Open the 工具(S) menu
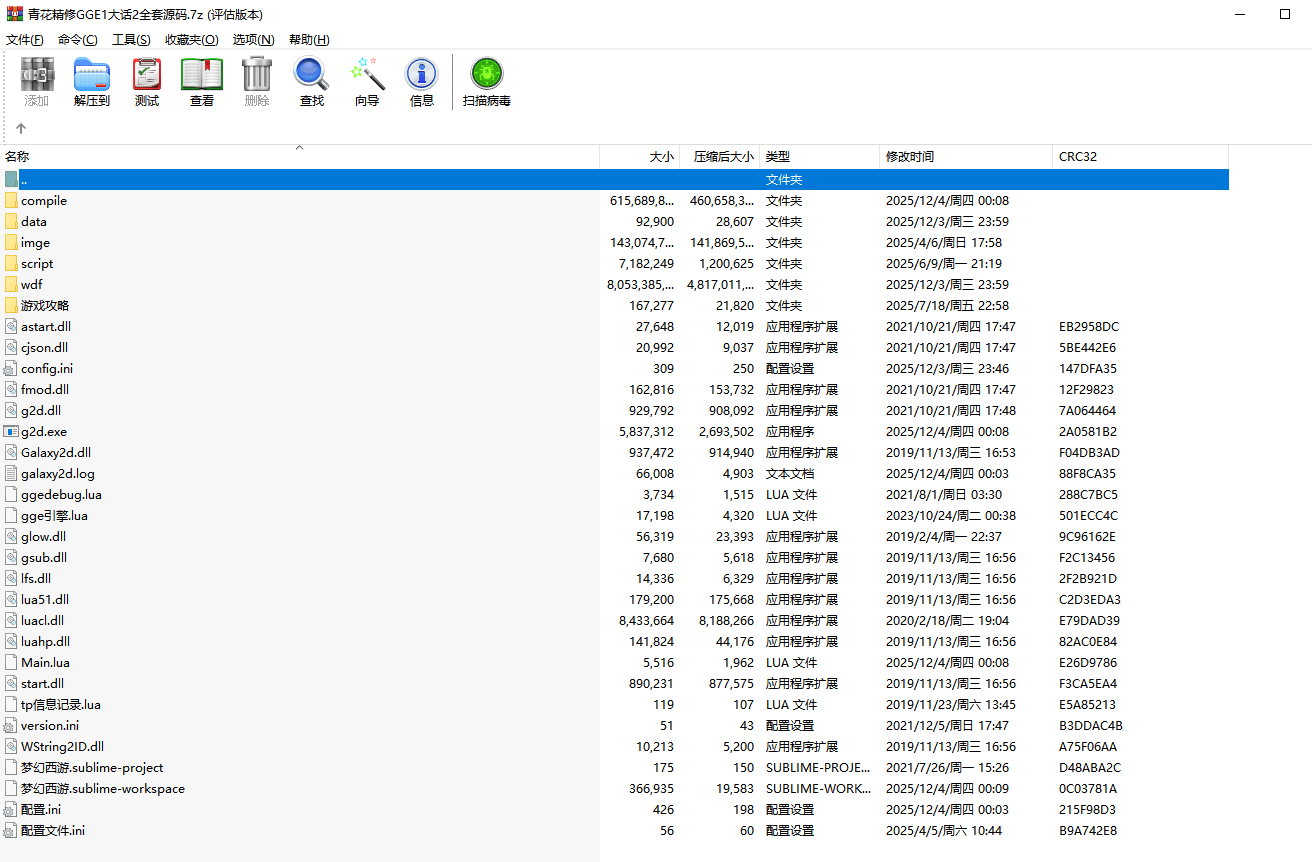The width and height of the screenshot is (1312, 862). click(x=131, y=40)
